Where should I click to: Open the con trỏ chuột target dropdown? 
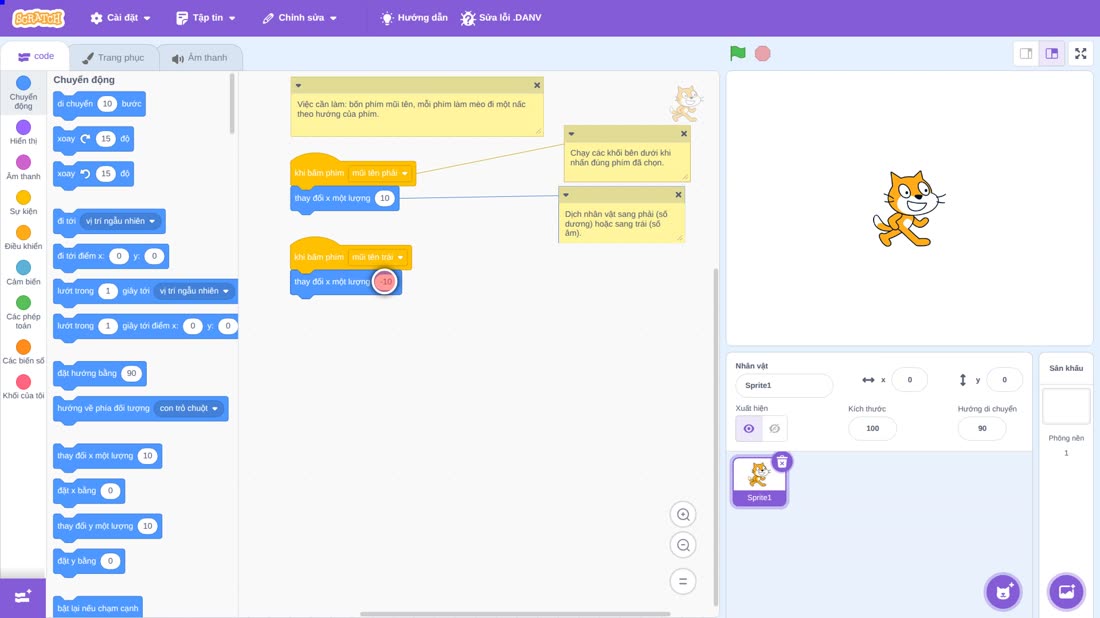pyautogui.click(x=189, y=408)
